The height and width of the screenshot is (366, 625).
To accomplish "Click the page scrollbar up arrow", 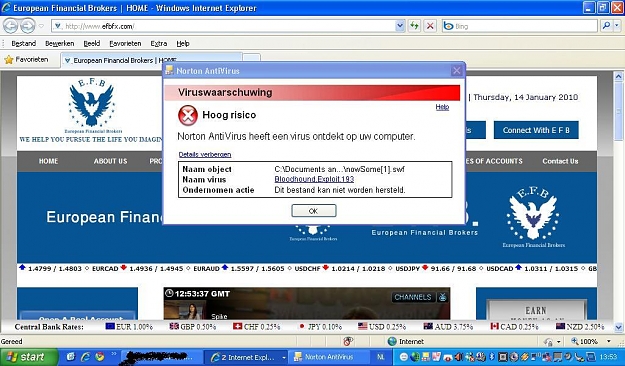I will click(x=618, y=76).
